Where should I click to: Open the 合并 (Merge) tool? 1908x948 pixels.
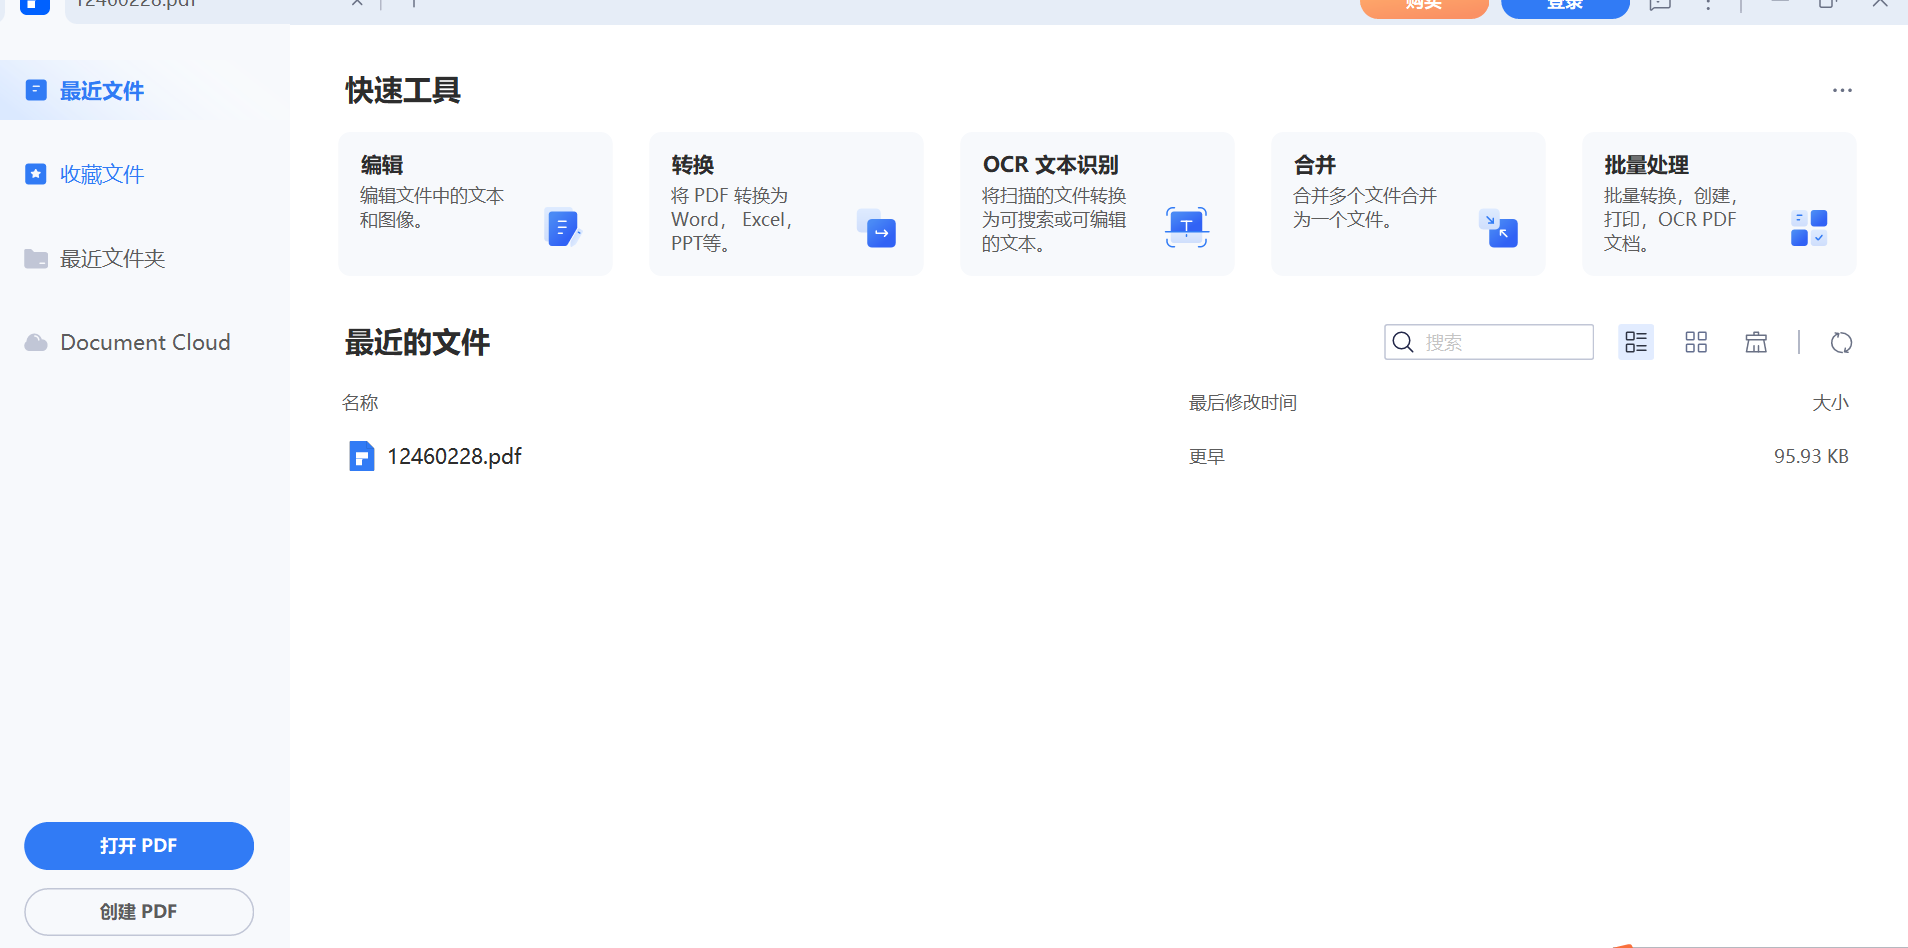[1408, 203]
